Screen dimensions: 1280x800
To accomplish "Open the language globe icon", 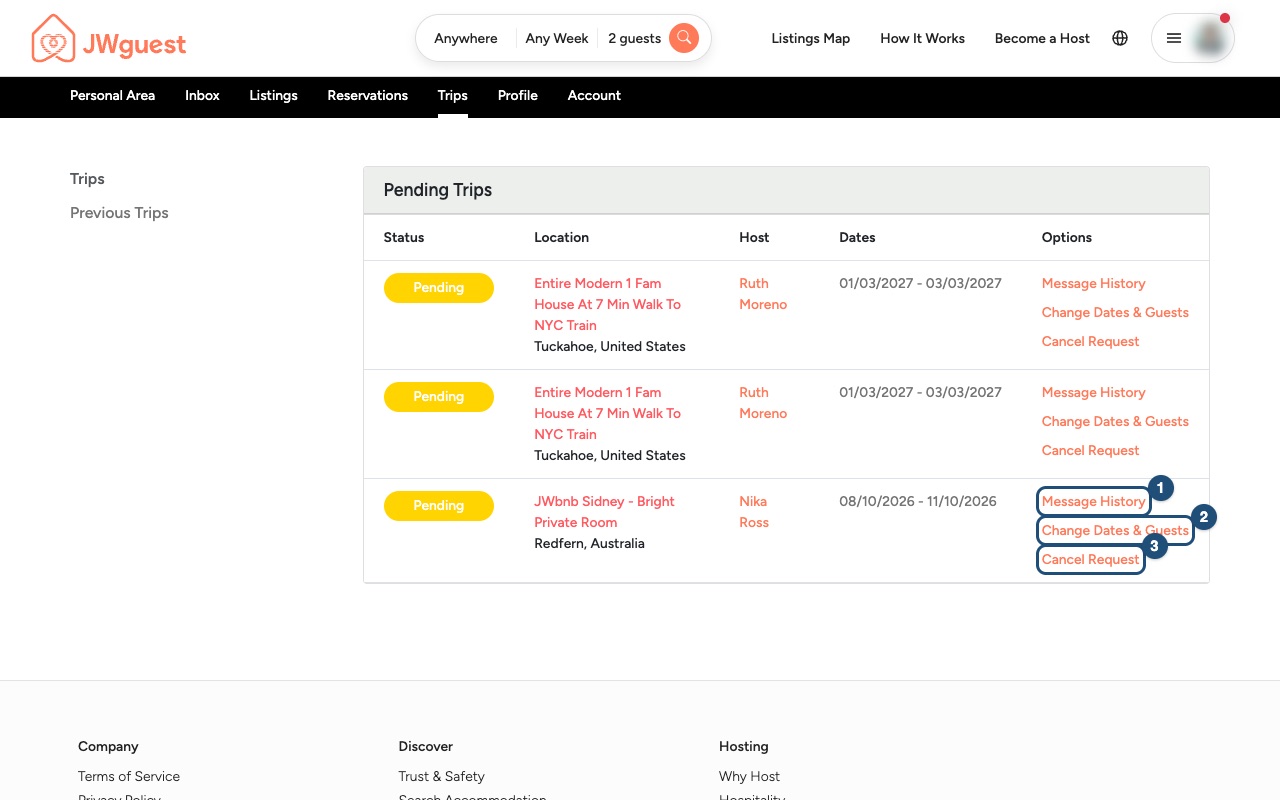I will [1120, 38].
